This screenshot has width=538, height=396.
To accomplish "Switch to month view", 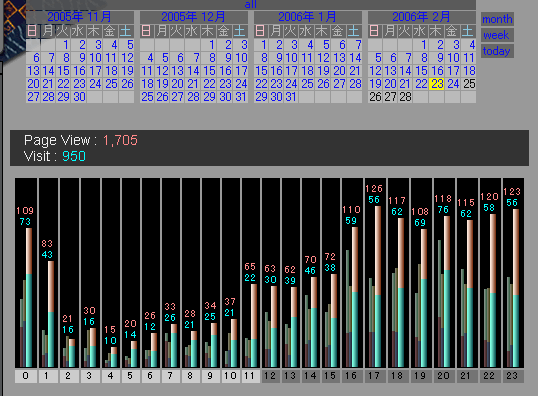I will (x=497, y=19).
